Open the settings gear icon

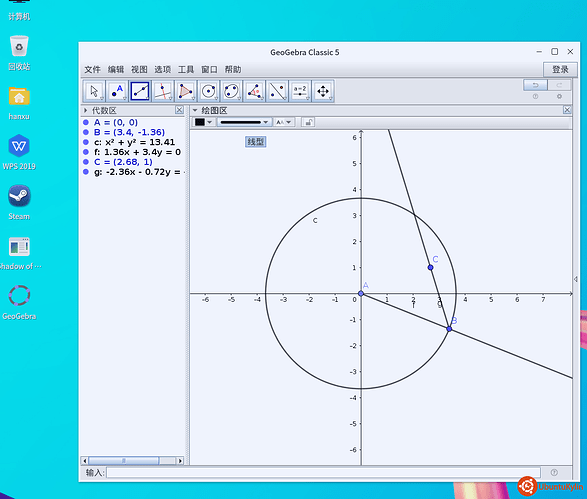pyautogui.click(x=559, y=97)
